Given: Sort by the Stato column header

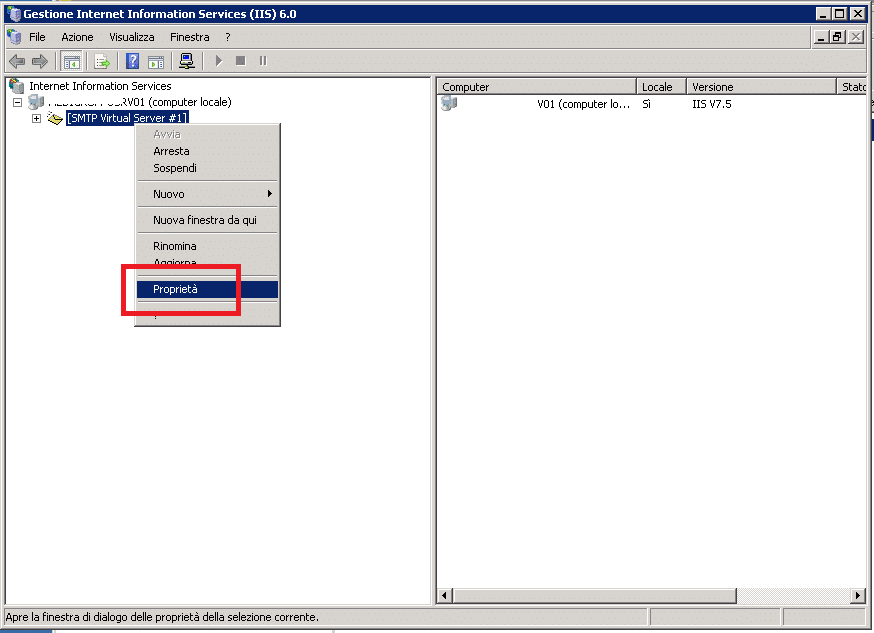Looking at the screenshot, I should pyautogui.click(x=853, y=86).
